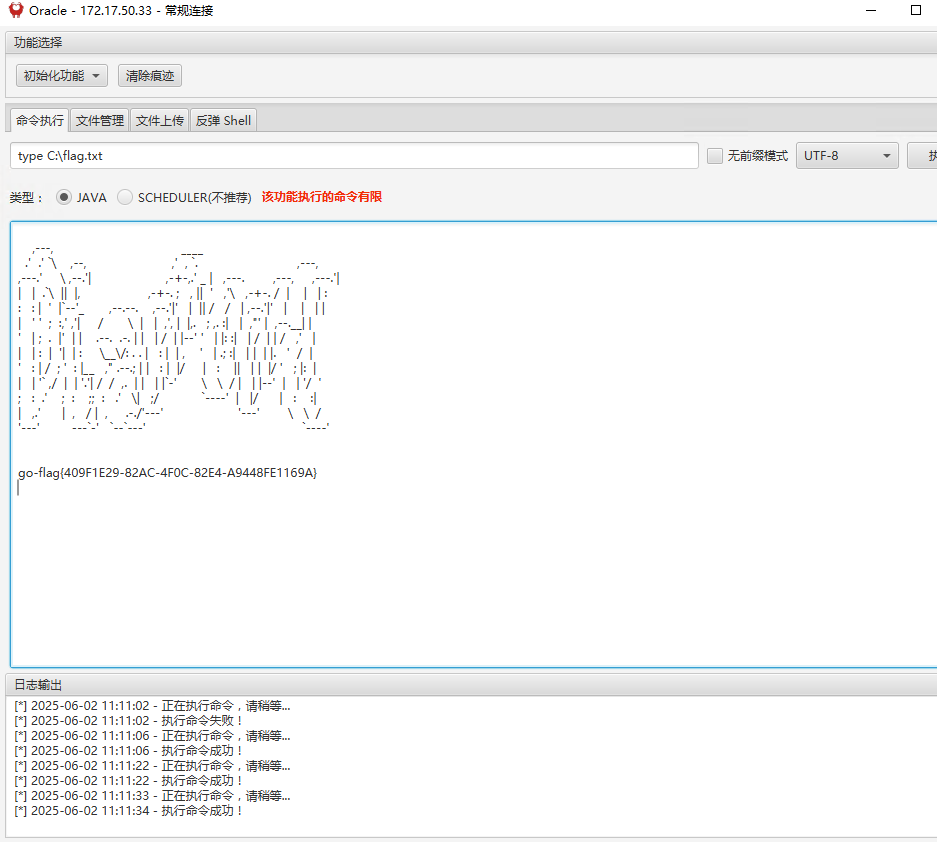Click the 功能选择 panel header

click(38, 42)
